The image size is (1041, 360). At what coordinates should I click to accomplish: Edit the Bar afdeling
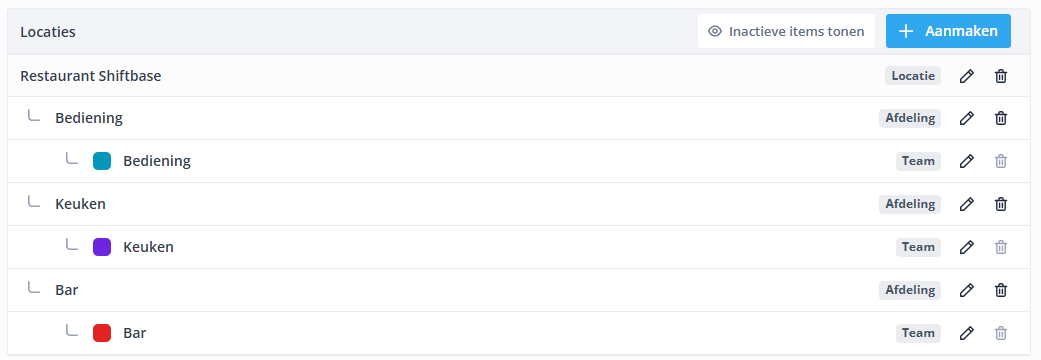coord(967,290)
